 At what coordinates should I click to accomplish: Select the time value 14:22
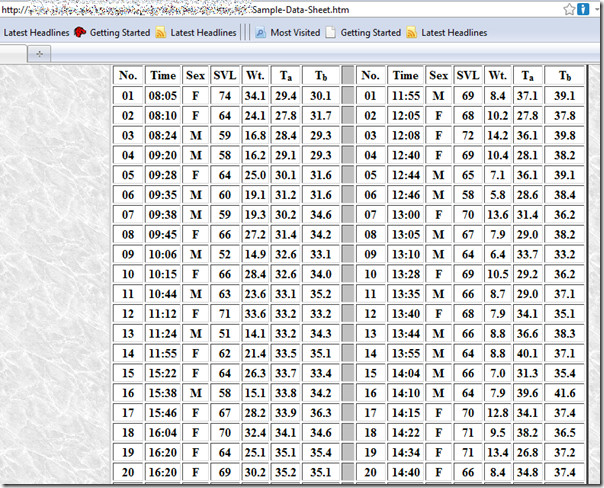tap(406, 433)
